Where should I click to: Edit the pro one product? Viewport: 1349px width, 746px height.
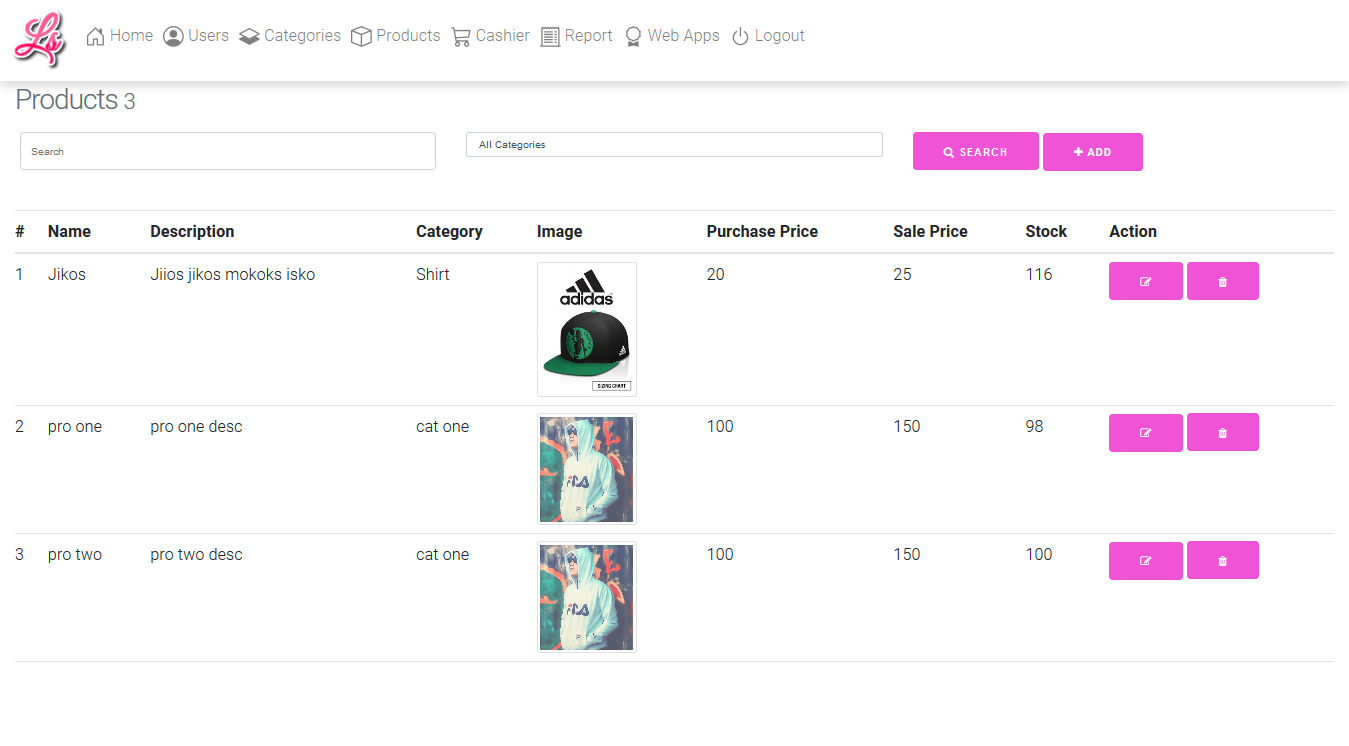[1145, 433]
